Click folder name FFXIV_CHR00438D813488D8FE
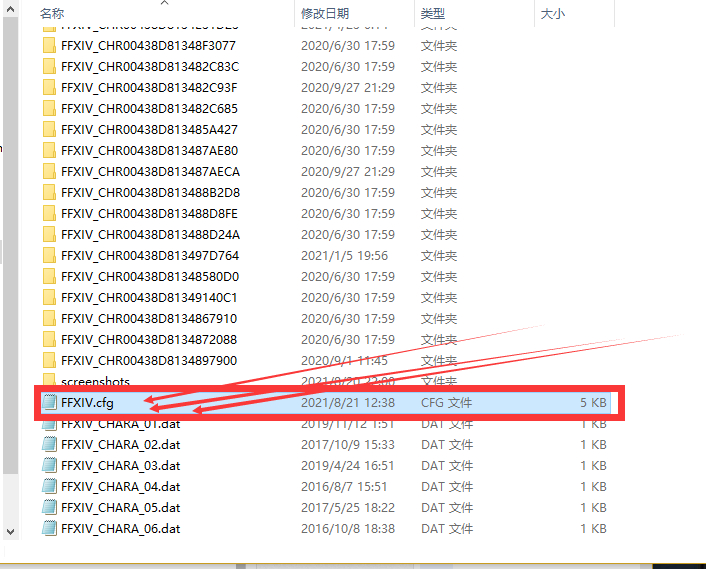706x569 pixels. [149, 213]
